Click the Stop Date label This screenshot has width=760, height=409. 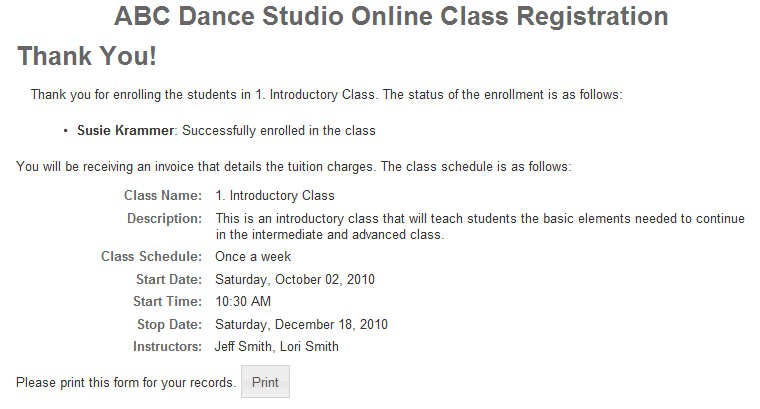click(x=169, y=324)
